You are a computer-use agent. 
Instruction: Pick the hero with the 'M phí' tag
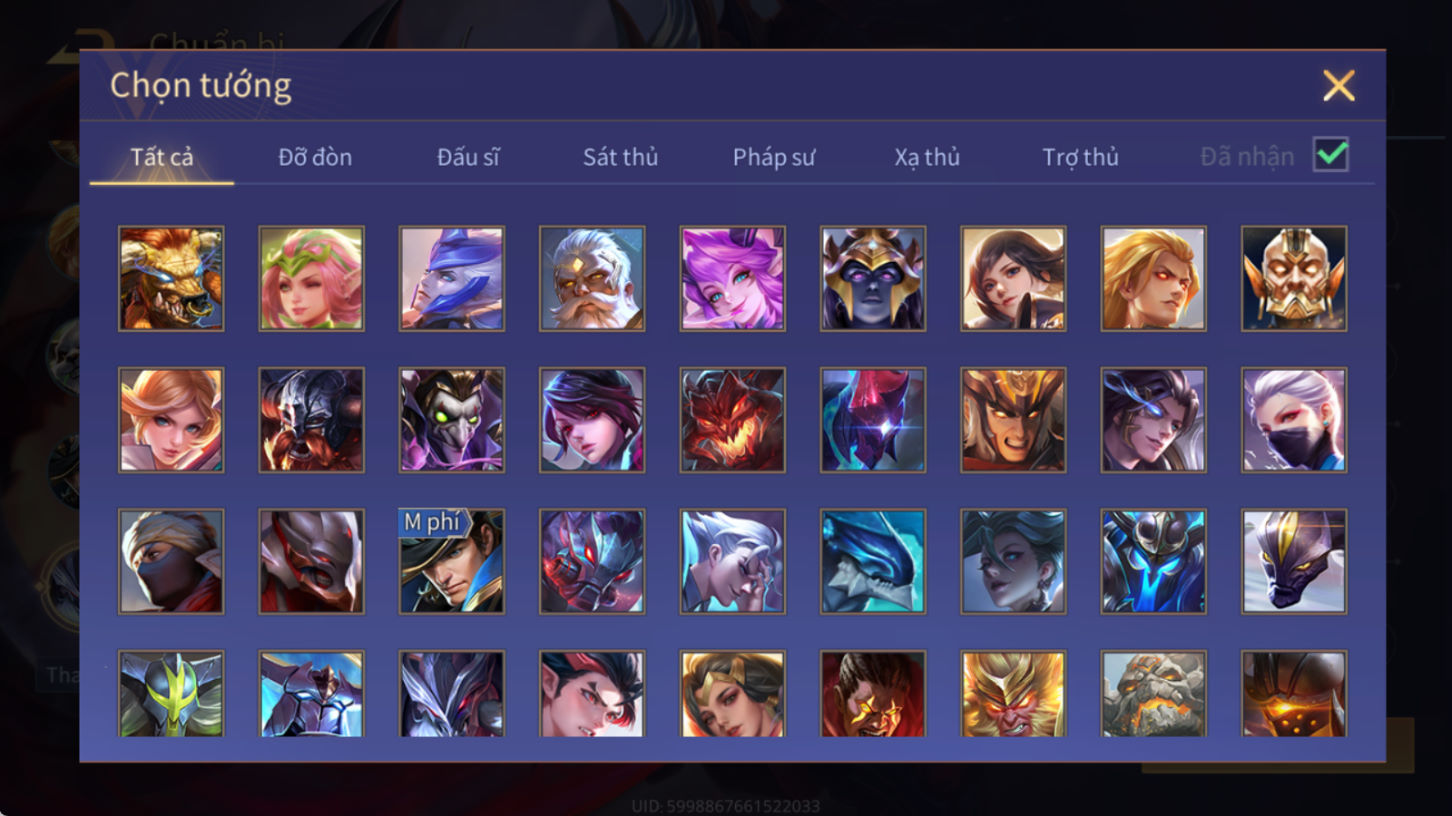click(452, 561)
